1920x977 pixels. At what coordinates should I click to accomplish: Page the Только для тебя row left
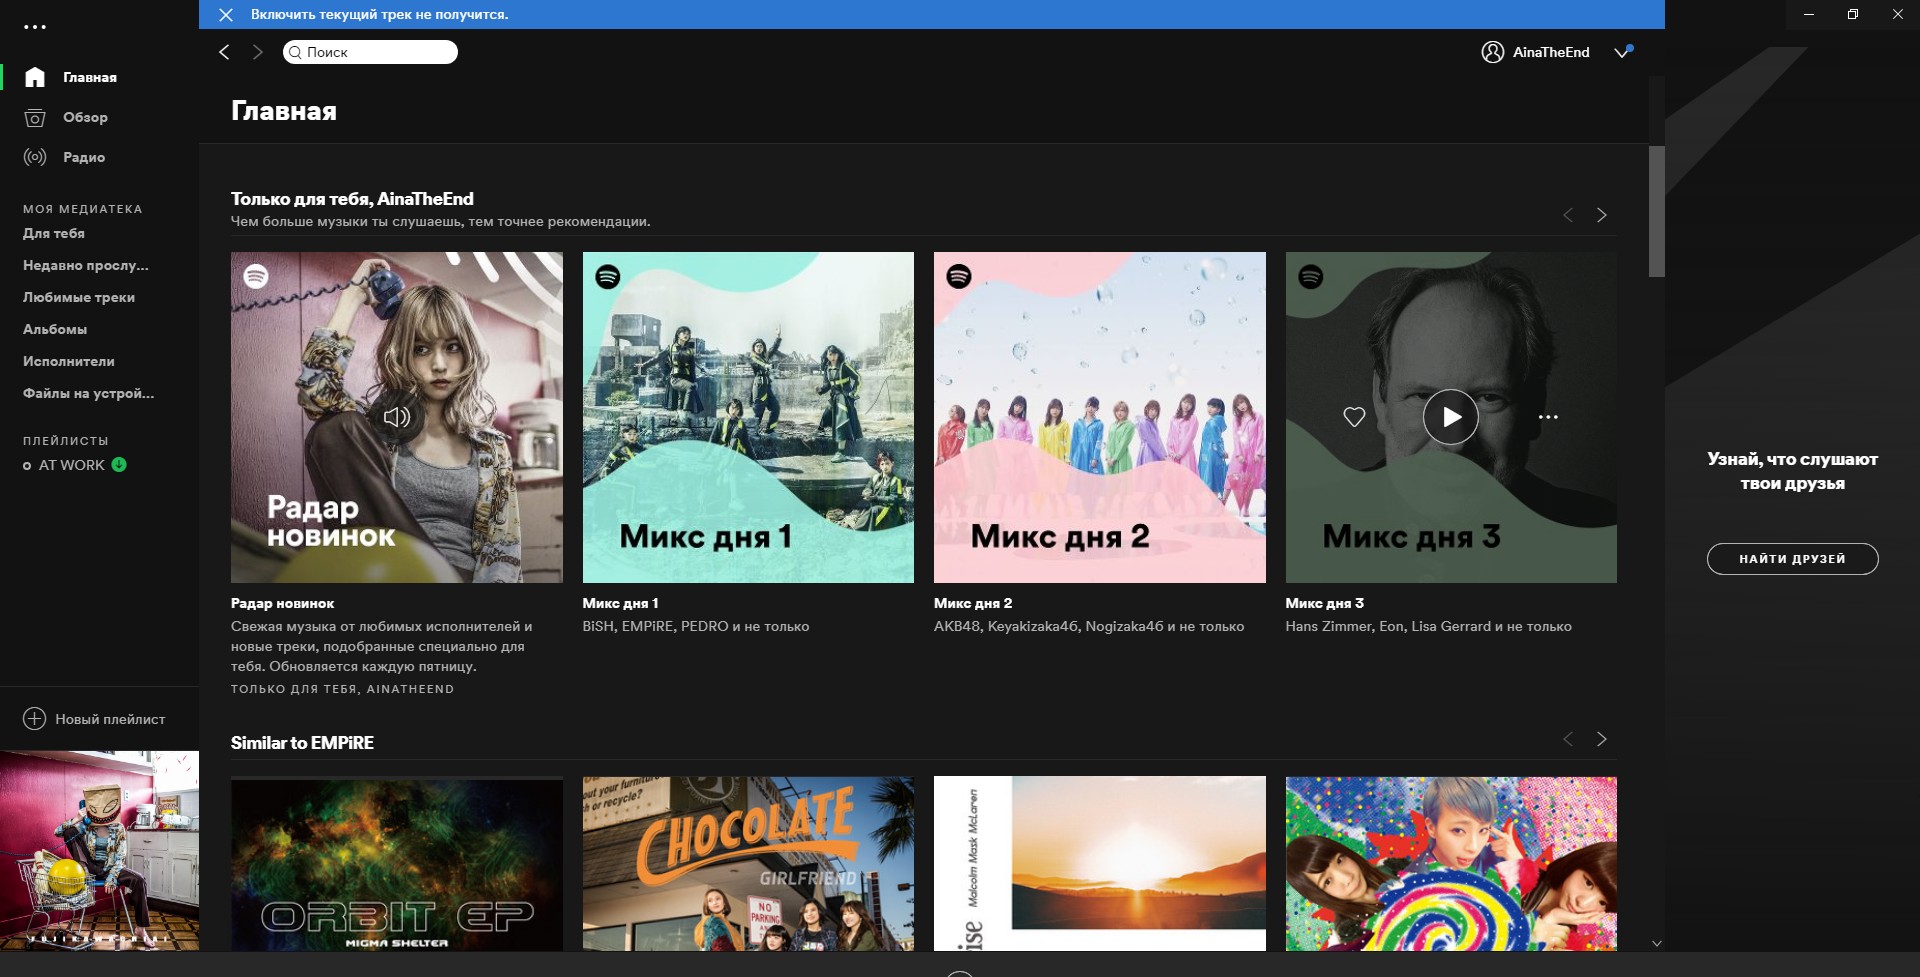1568,215
